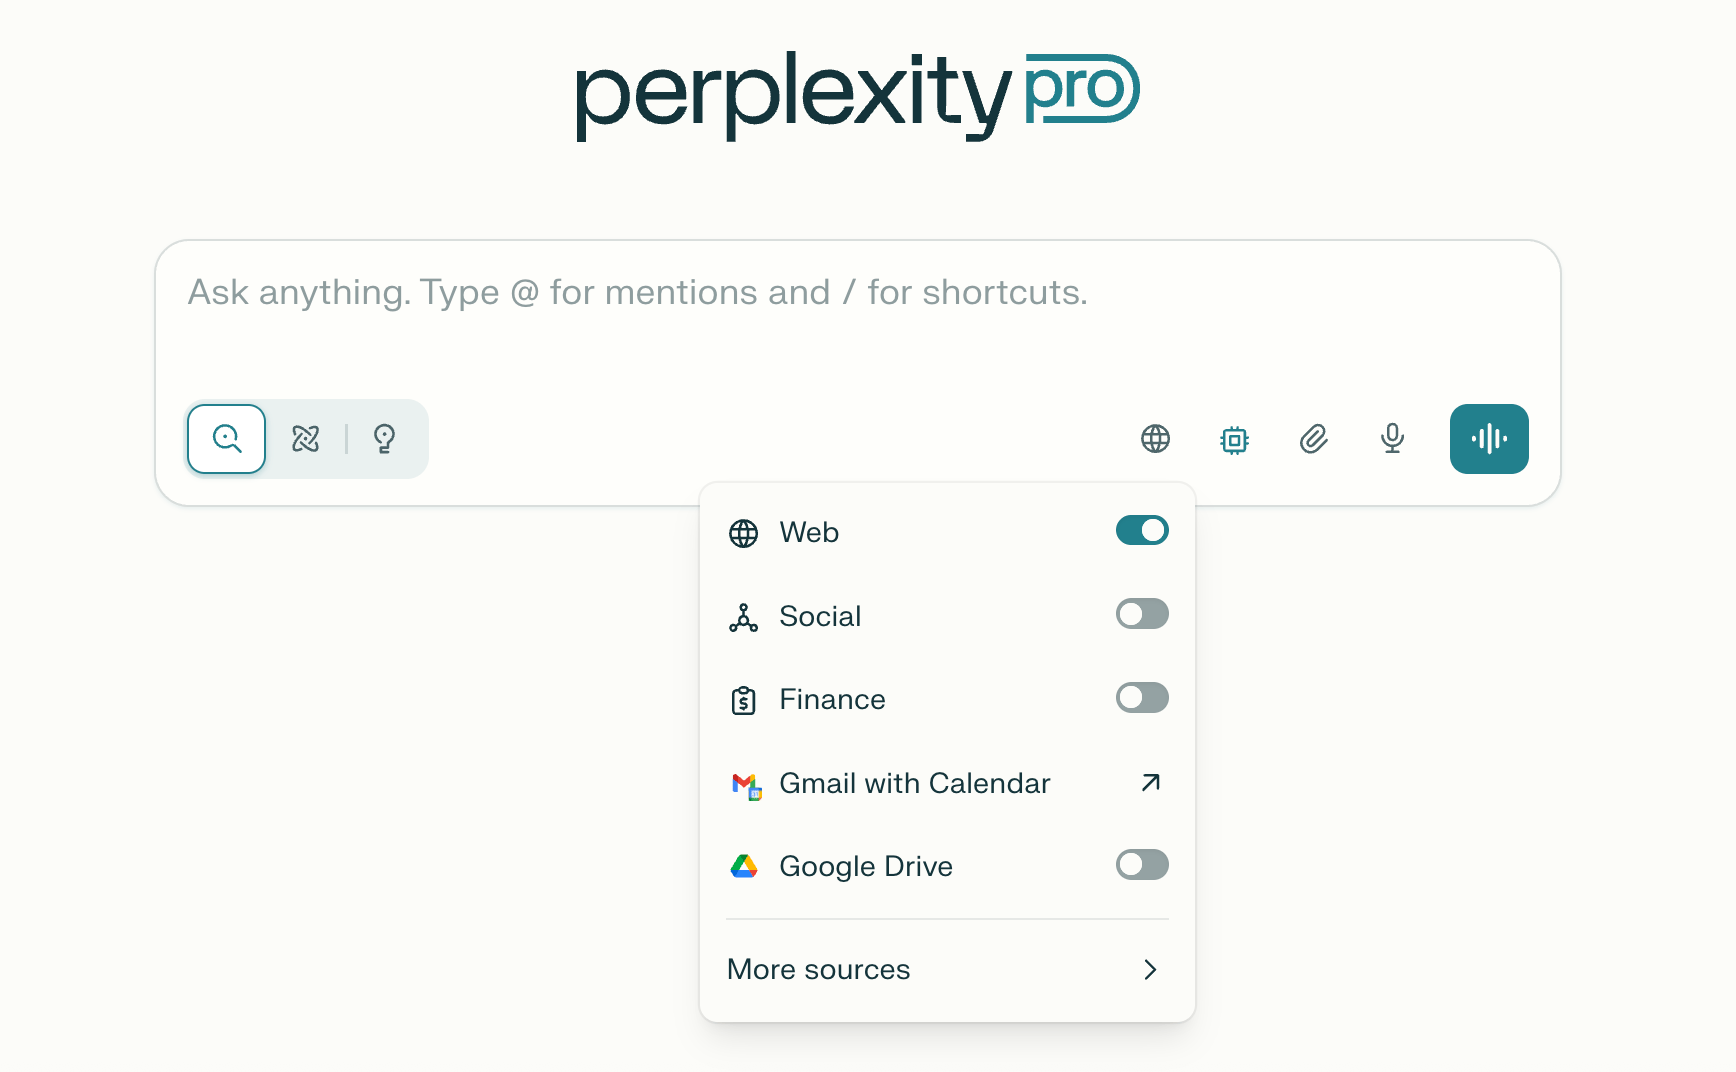
Task: Click the Finance menu label
Action: point(832,699)
